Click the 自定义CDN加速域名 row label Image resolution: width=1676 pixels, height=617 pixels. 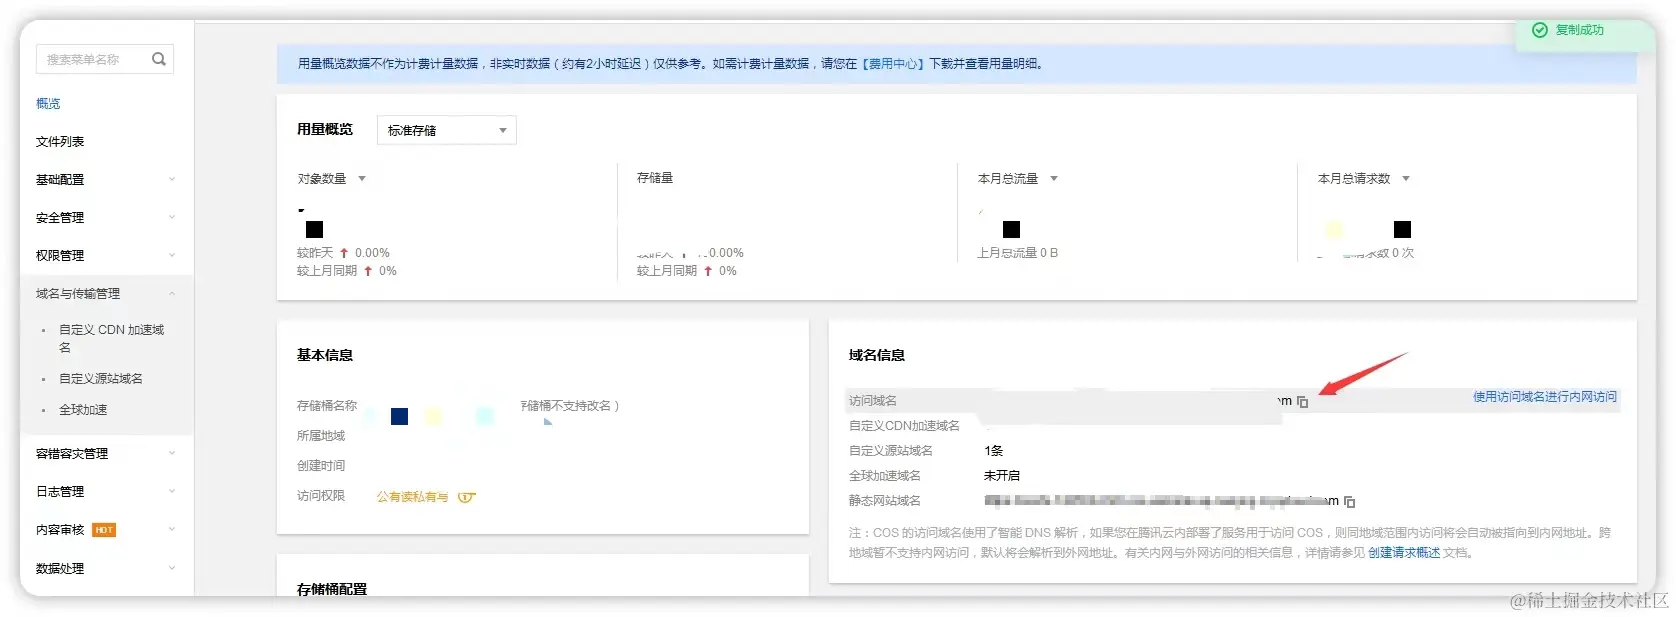point(904,425)
